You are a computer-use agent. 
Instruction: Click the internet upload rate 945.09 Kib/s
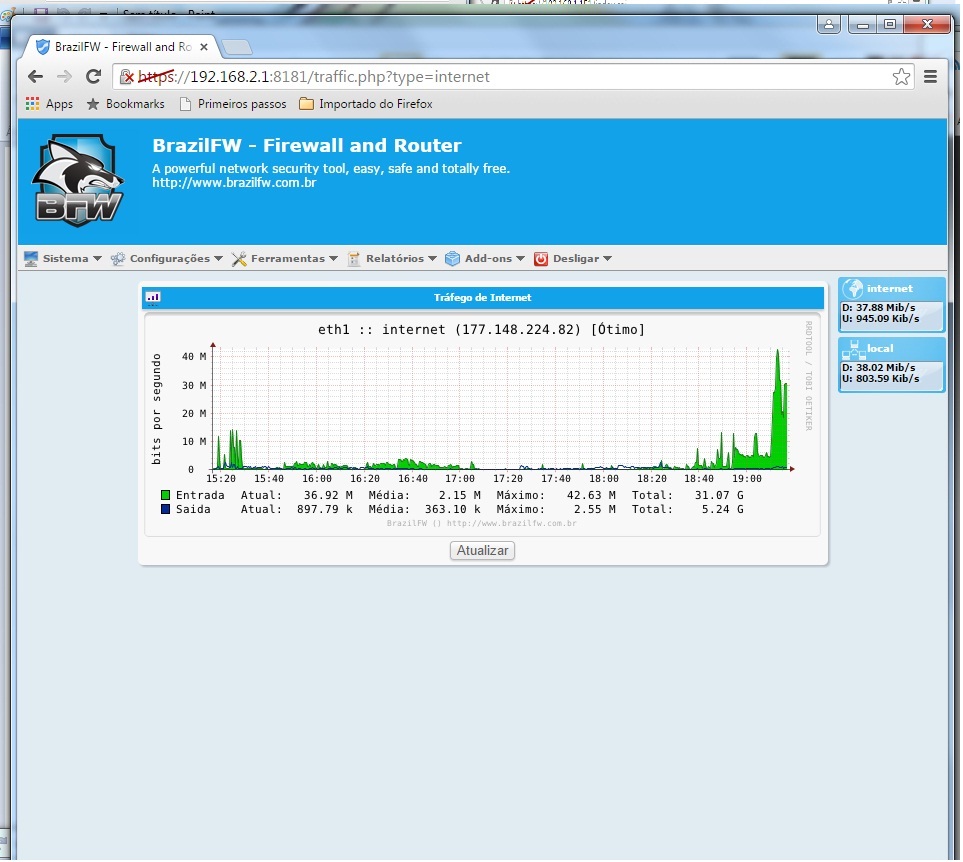881,319
